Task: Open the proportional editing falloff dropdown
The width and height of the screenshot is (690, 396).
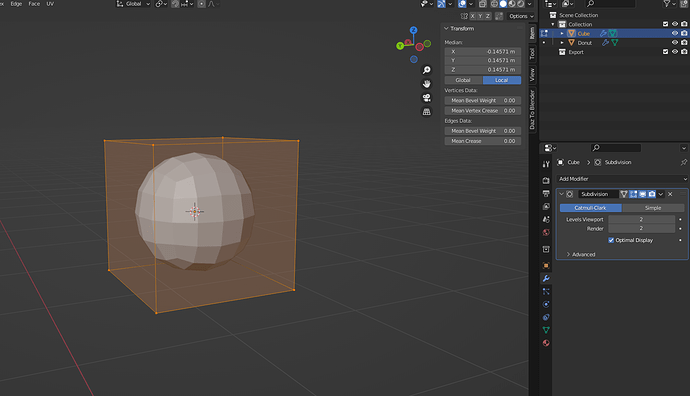Action: pyautogui.click(x=213, y=4)
